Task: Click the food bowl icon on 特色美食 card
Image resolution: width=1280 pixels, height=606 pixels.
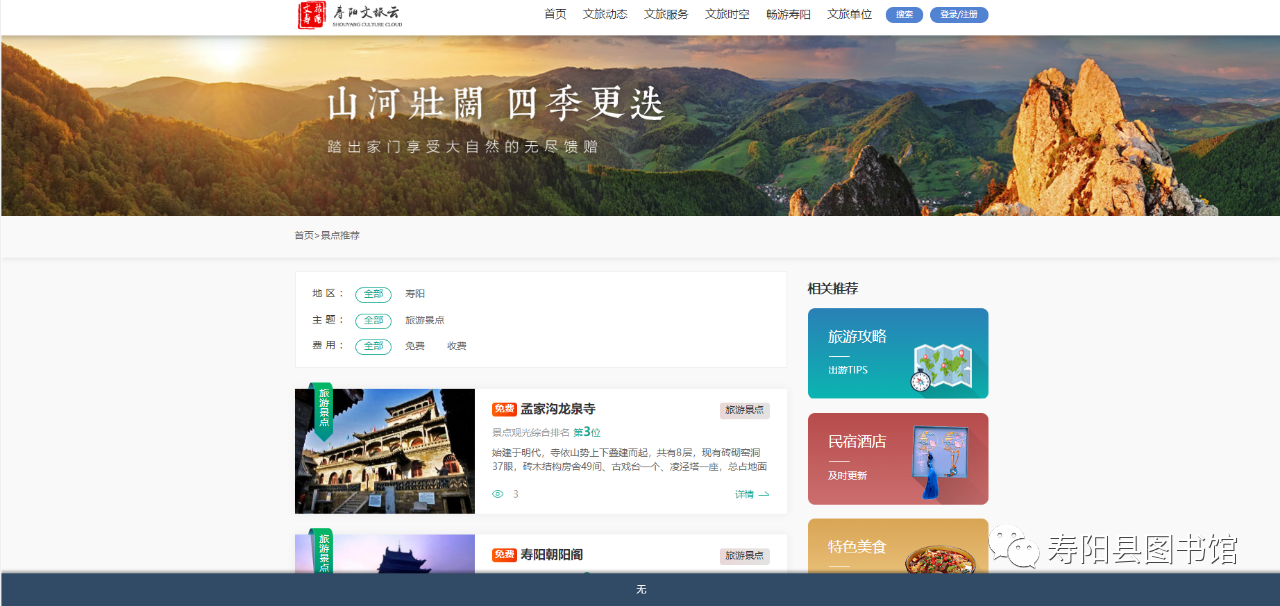Action: [940, 560]
